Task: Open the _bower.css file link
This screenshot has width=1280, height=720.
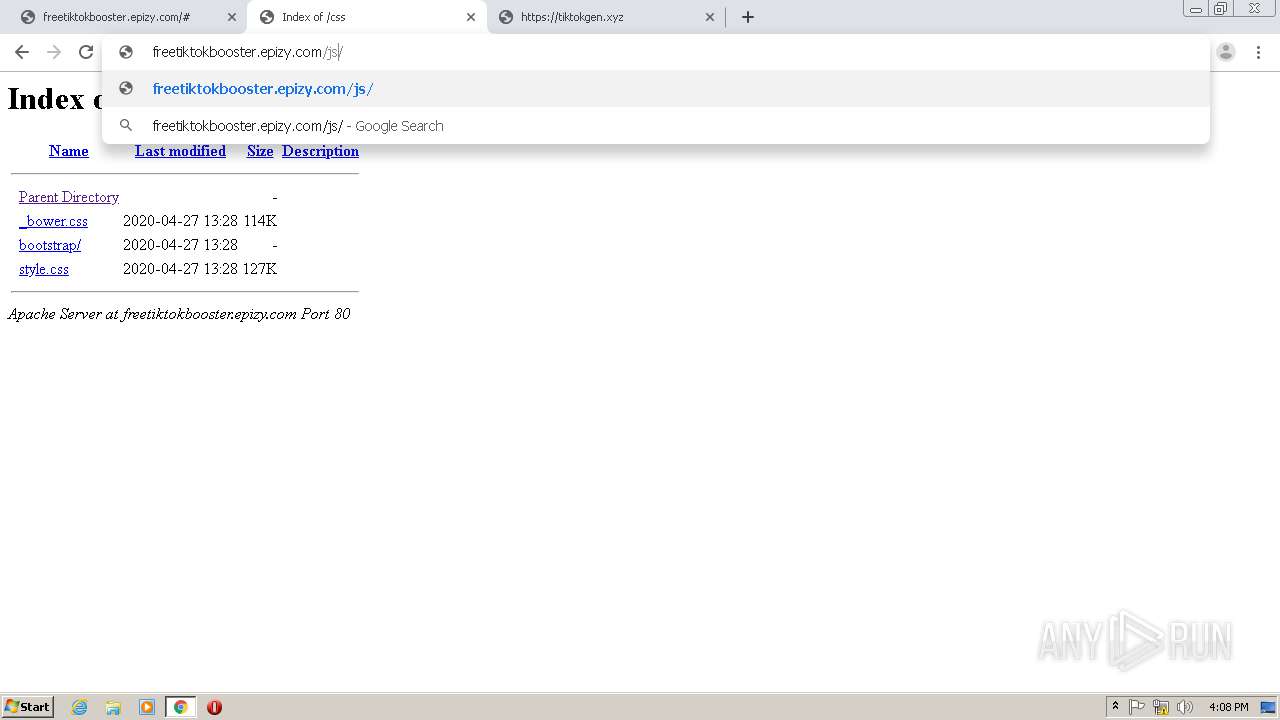Action: coord(53,221)
